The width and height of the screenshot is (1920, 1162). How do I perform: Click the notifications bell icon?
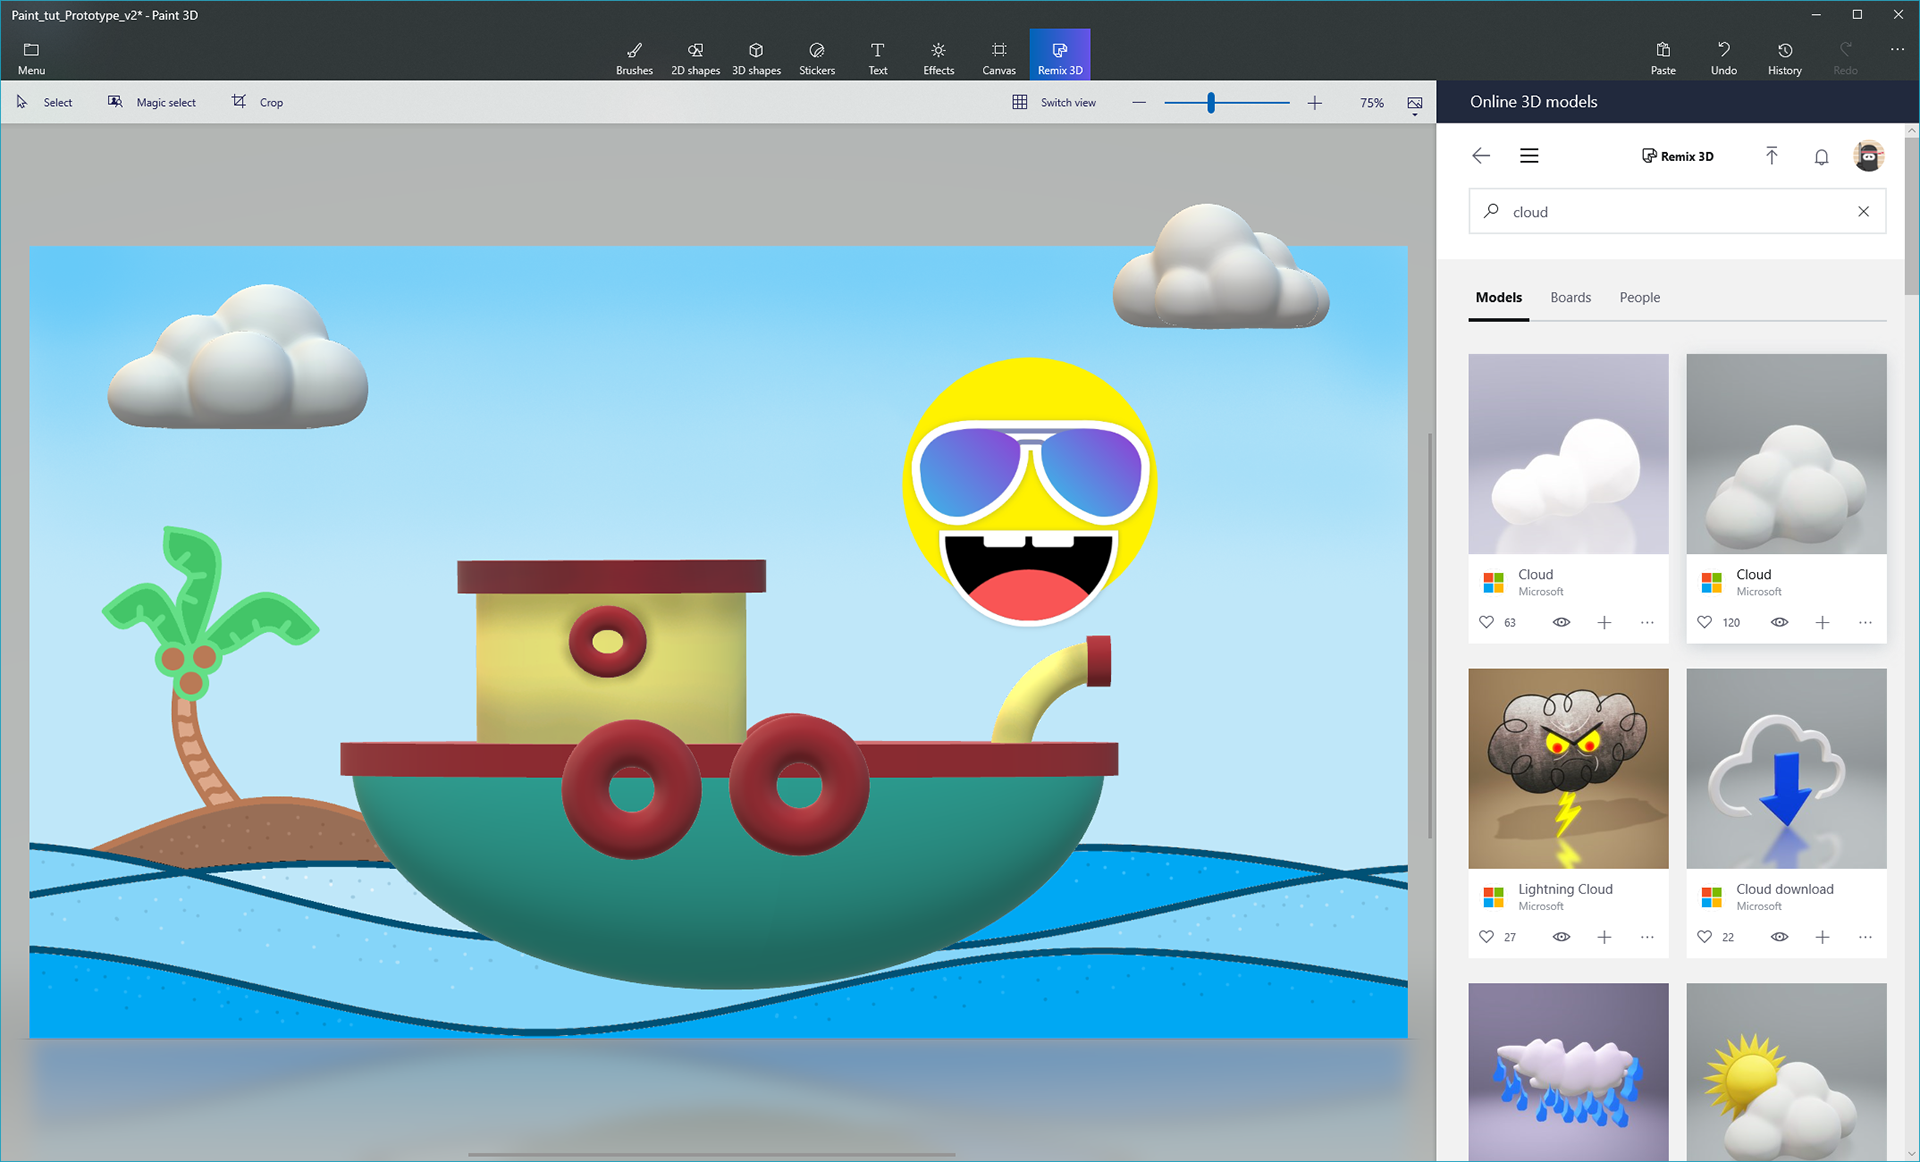(1821, 156)
